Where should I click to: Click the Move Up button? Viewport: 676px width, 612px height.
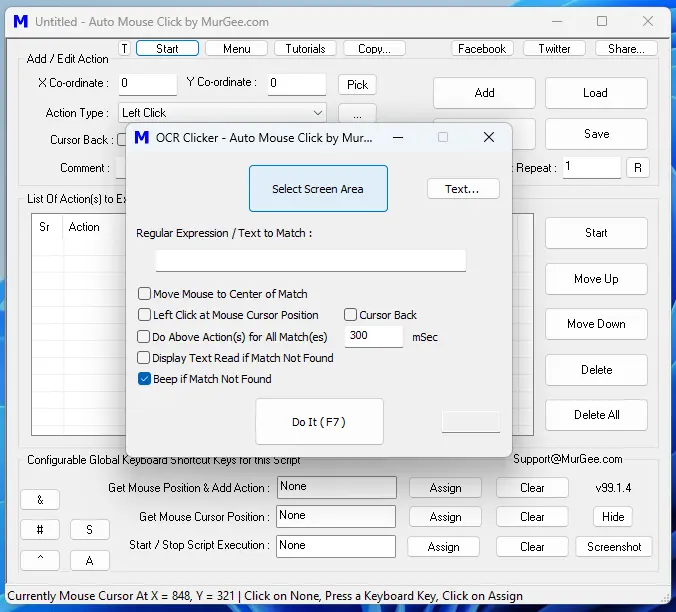click(596, 279)
